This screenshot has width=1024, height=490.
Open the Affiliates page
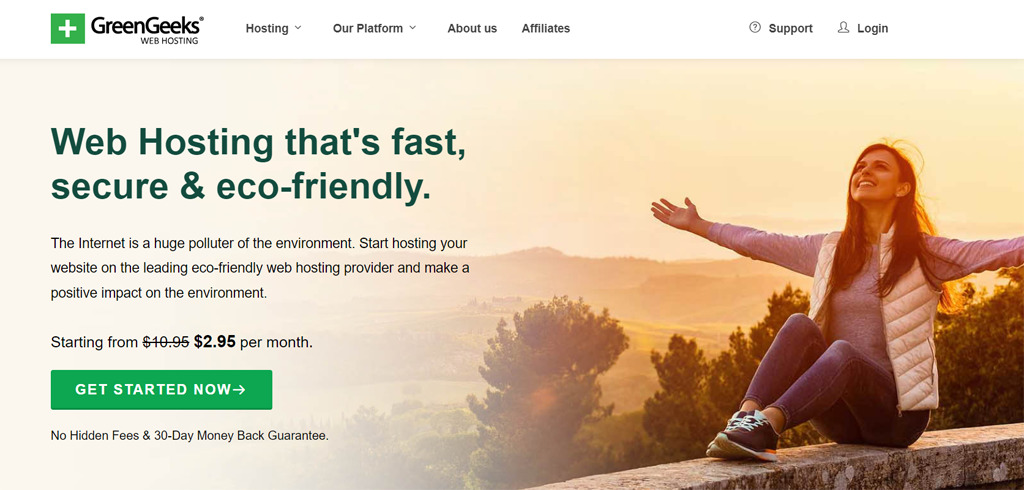click(545, 28)
